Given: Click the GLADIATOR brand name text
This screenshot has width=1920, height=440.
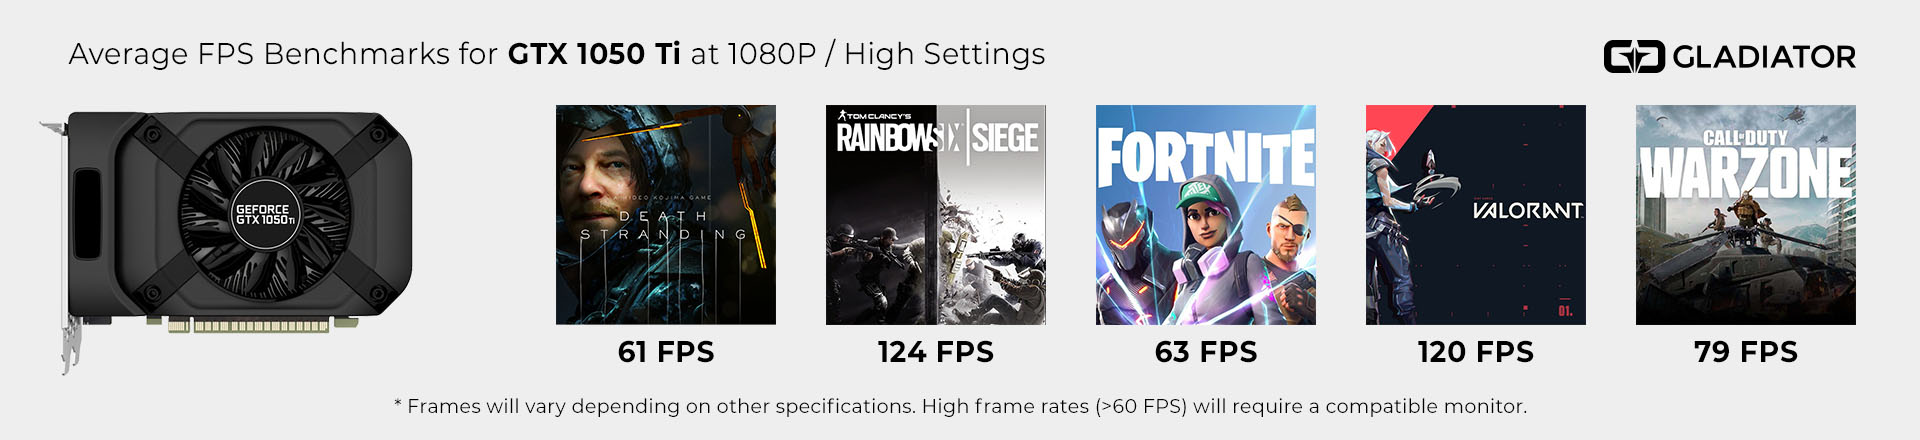Looking at the screenshot, I should coord(1764,57).
